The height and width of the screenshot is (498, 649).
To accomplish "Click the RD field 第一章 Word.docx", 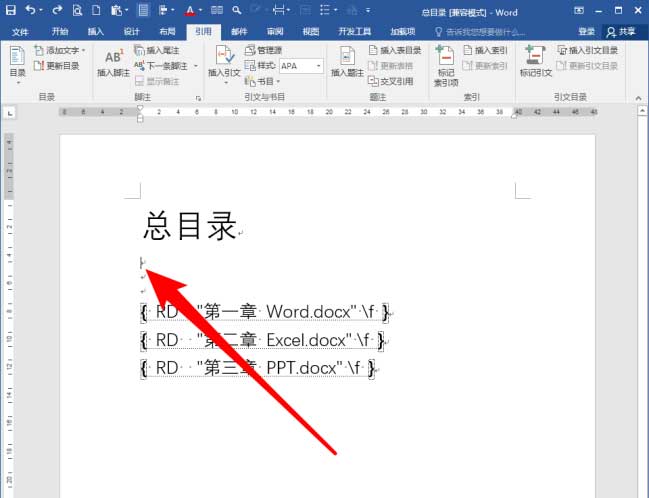I will 265,312.
